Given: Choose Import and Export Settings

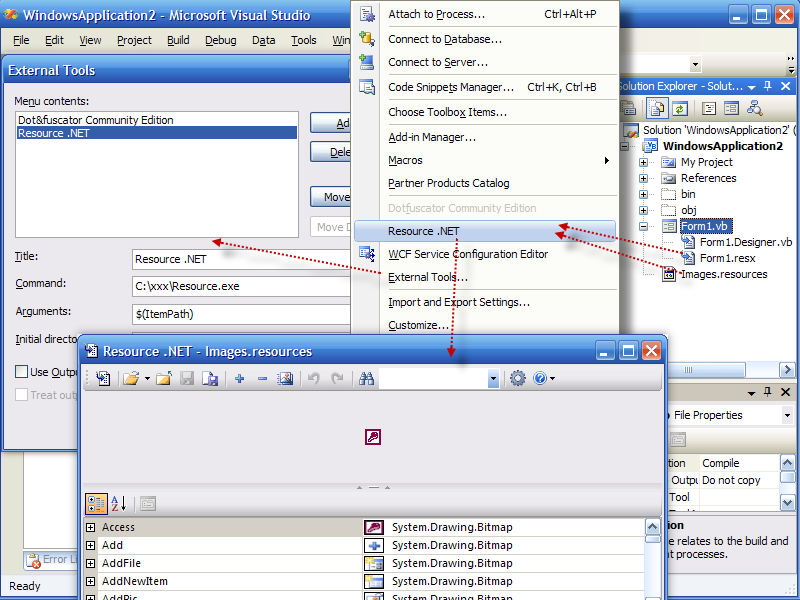Looking at the screenshot, I should pos(485,302).
